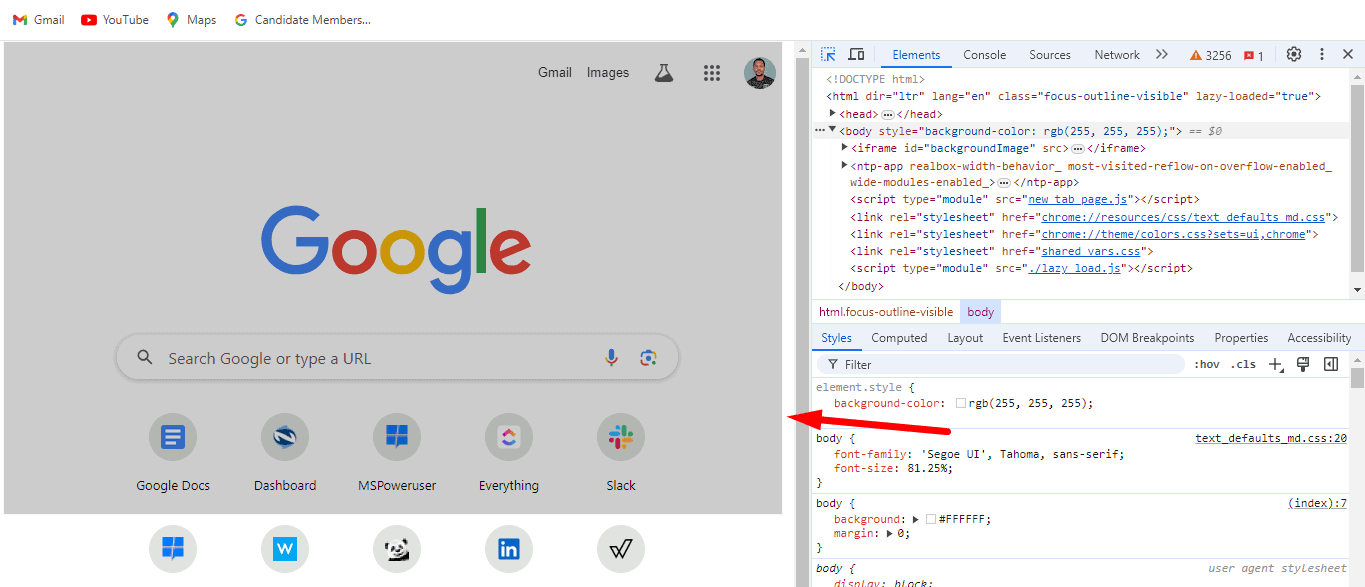Switch to Elements tab
This screenshot has width=1365, height=587.
916,55
